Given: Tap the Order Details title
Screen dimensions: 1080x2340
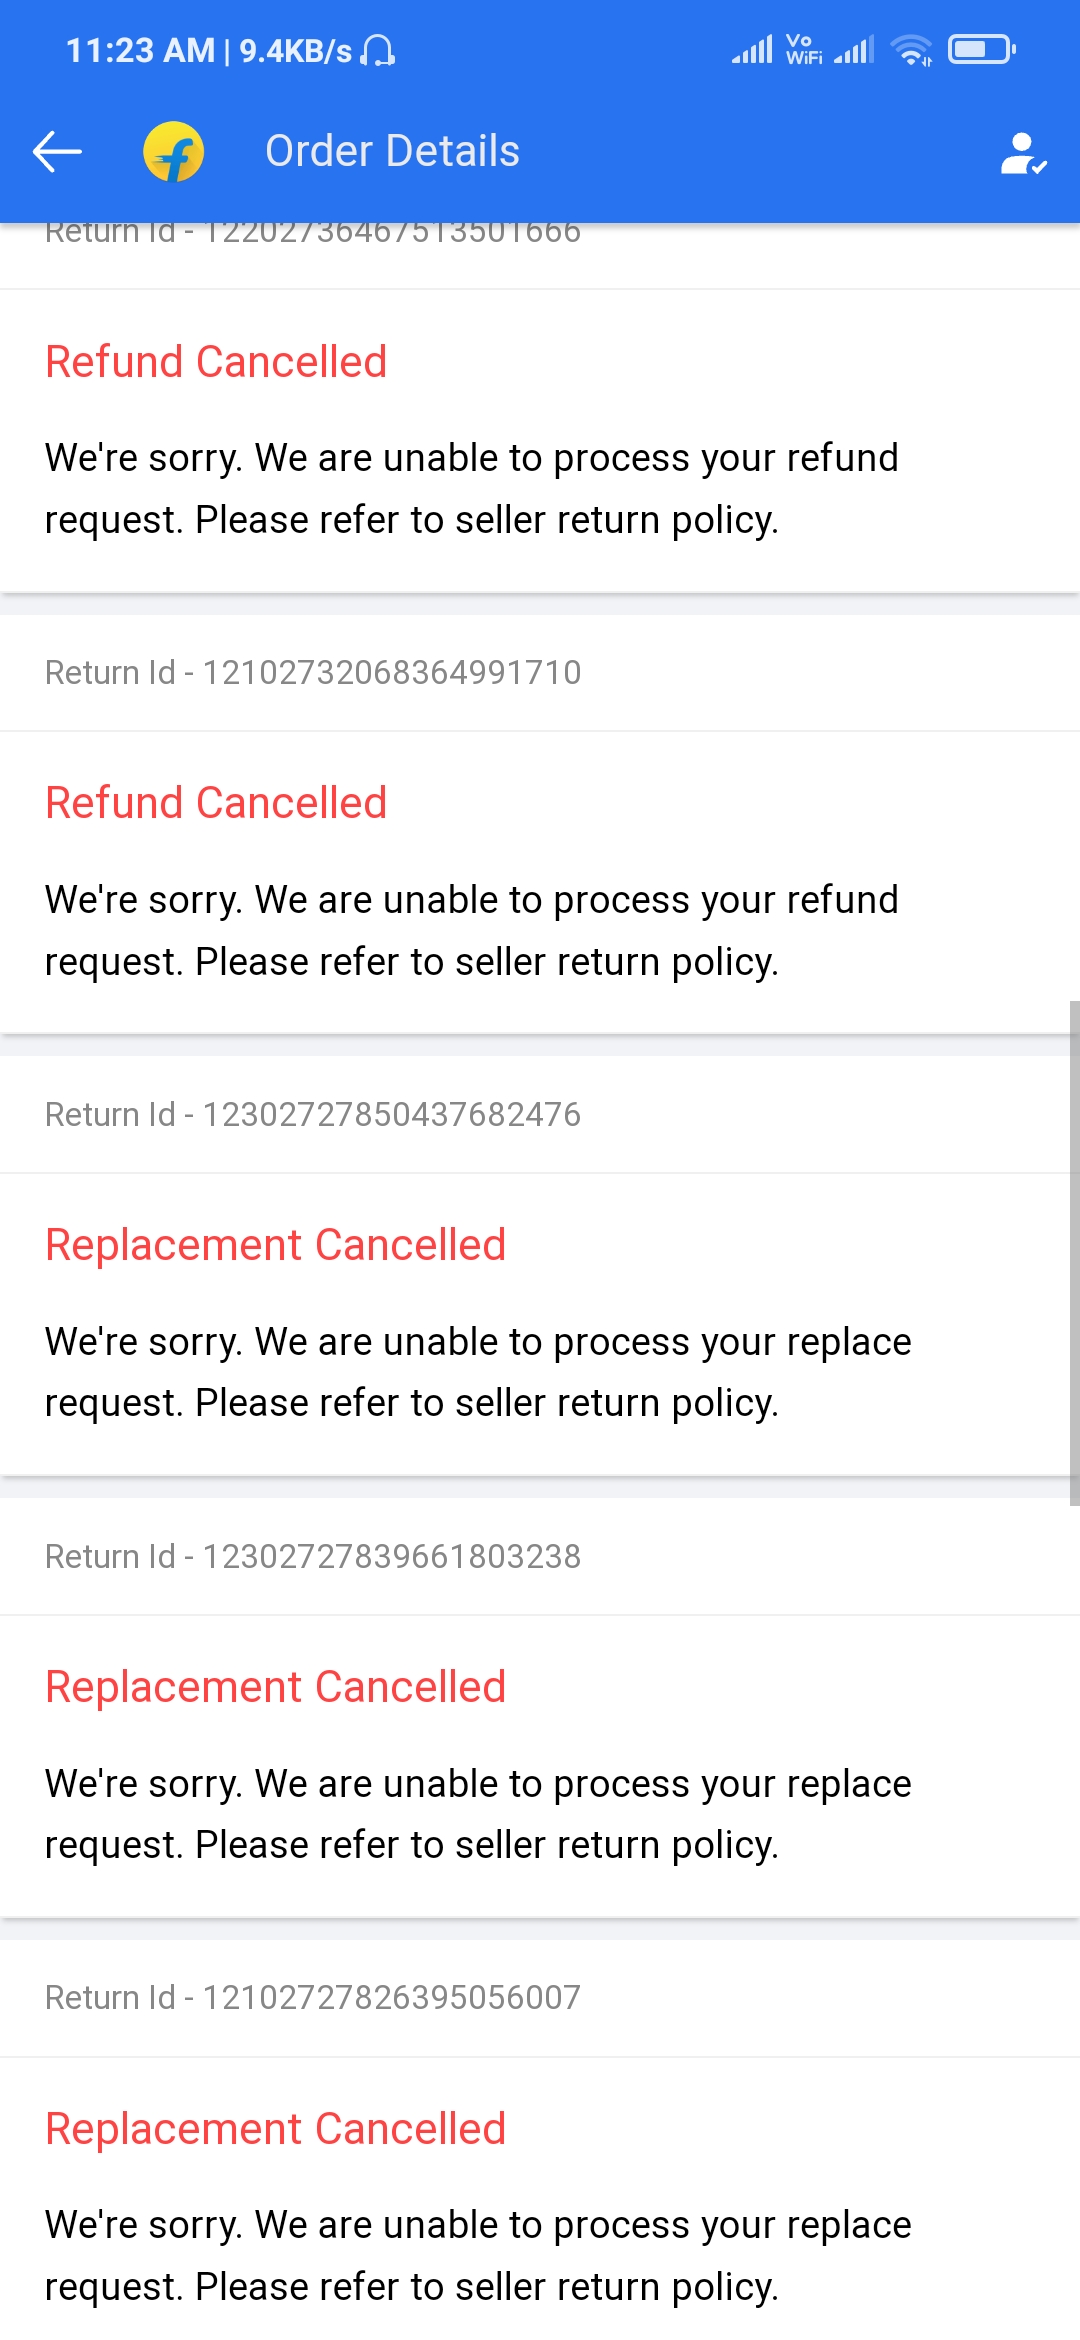Looking at the screenshot, I should pyautogui.click(x=392, y=151).
